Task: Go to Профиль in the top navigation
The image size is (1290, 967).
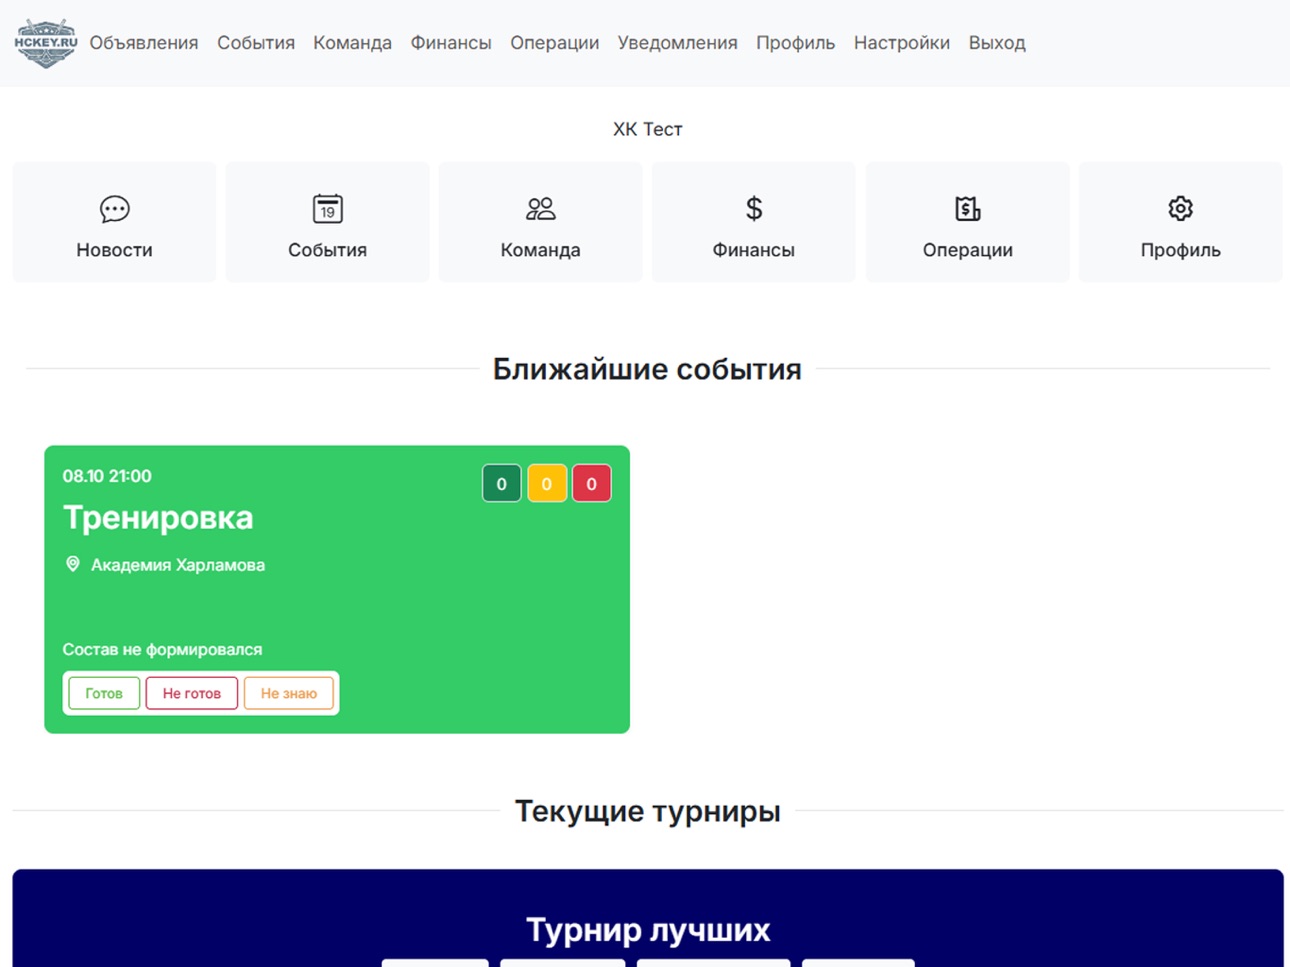Action: pyautogui.click(x=795, y=43)
